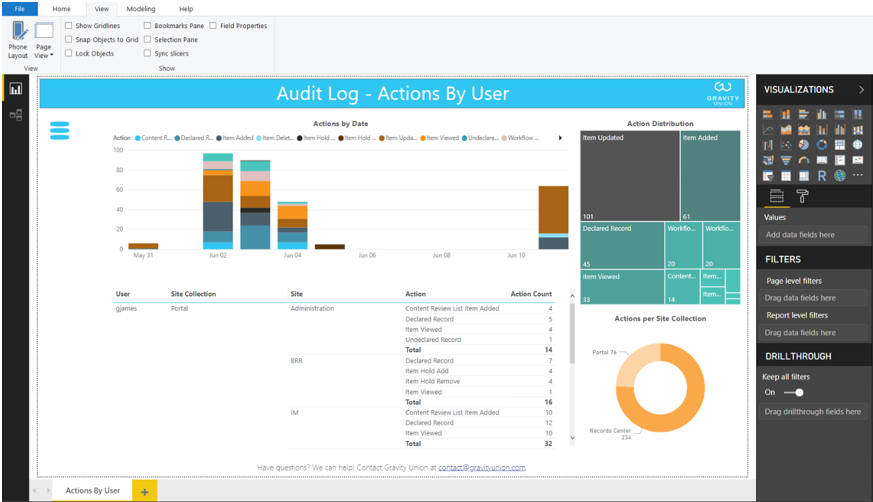Select the funnel chart visualization icon
The height and width of the screenshot is (502, 873).
786,160
